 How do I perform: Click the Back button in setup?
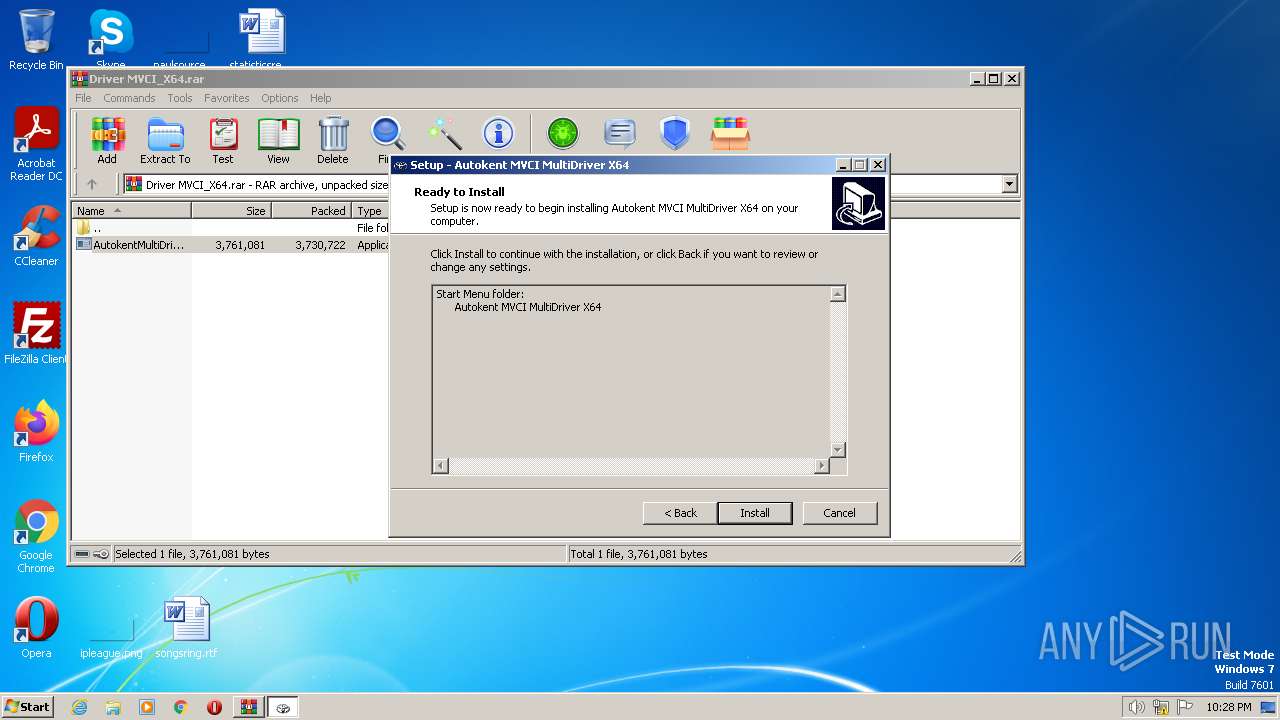click(x=680, y=513)
